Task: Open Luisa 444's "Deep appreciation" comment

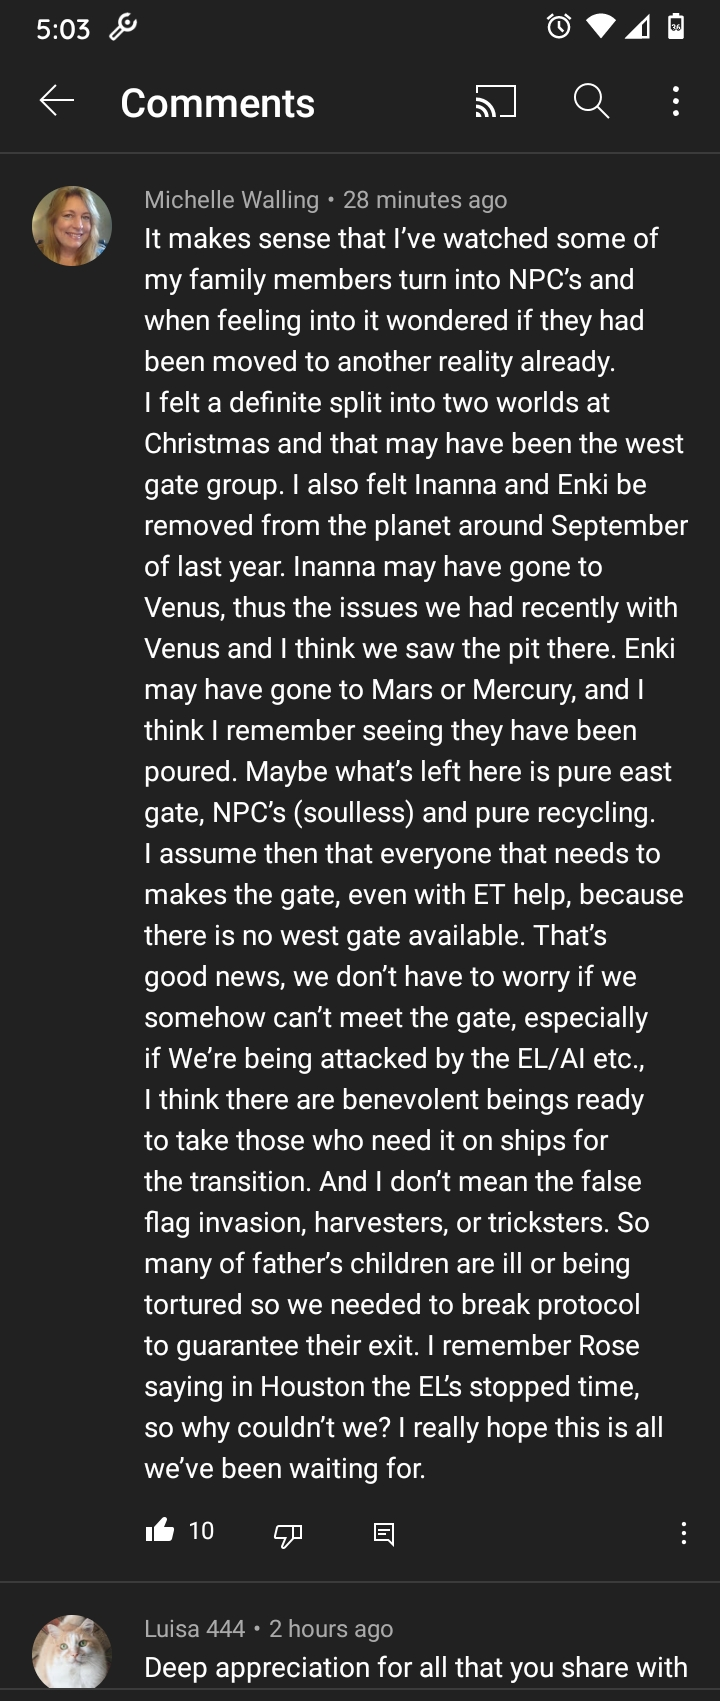Action: click(x=415, y=1667)
